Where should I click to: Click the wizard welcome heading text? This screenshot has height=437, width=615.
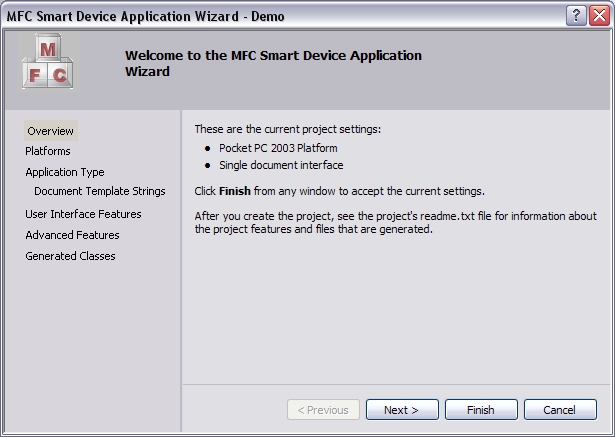(273, 63)
